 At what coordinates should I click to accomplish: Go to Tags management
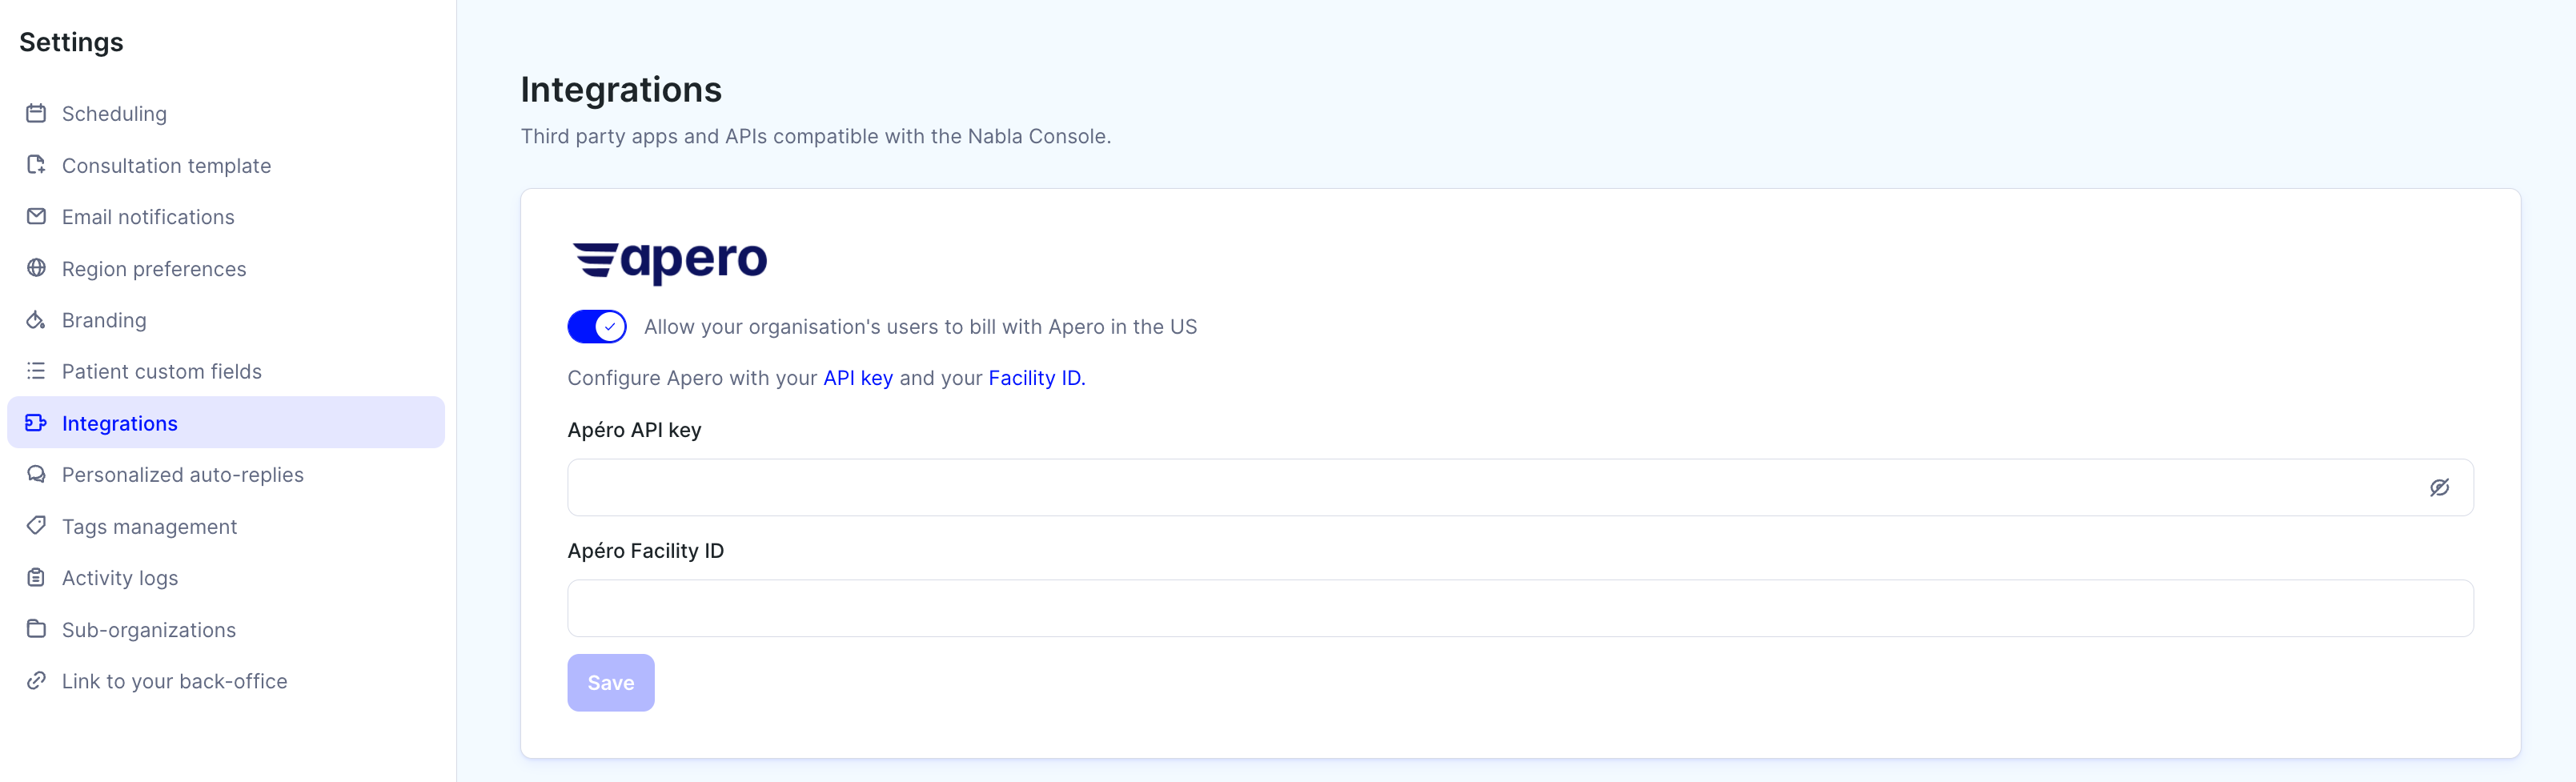(226, 527)
